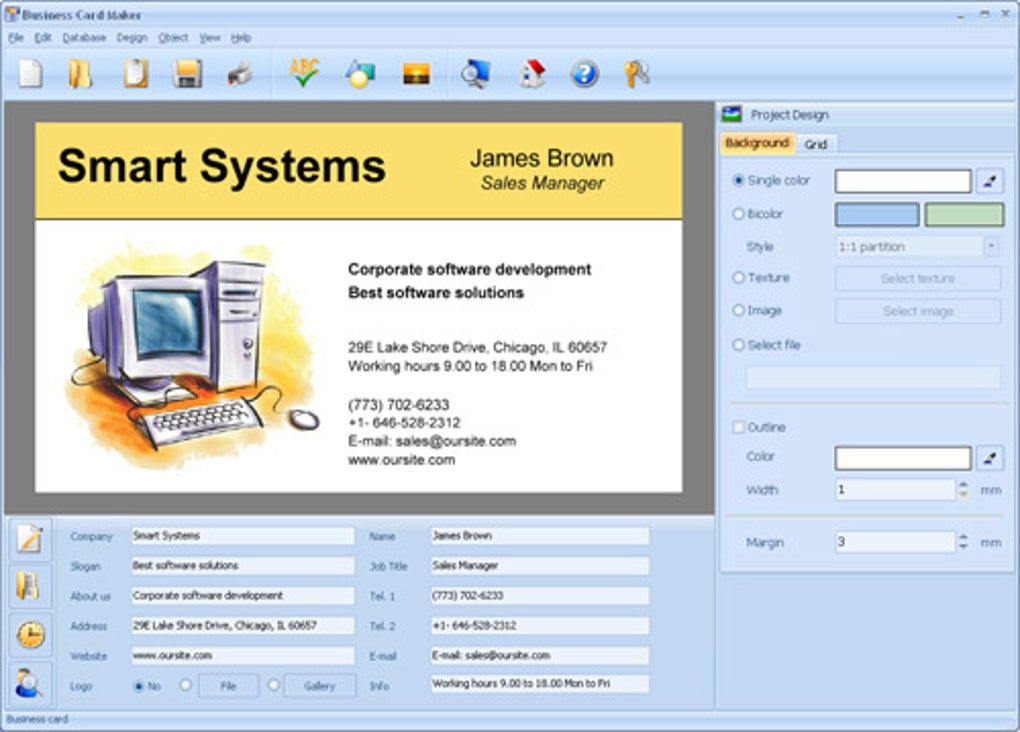Click the blue bicolor swatch
This screenshot has width=1020, height=732.
pos(877,214)
